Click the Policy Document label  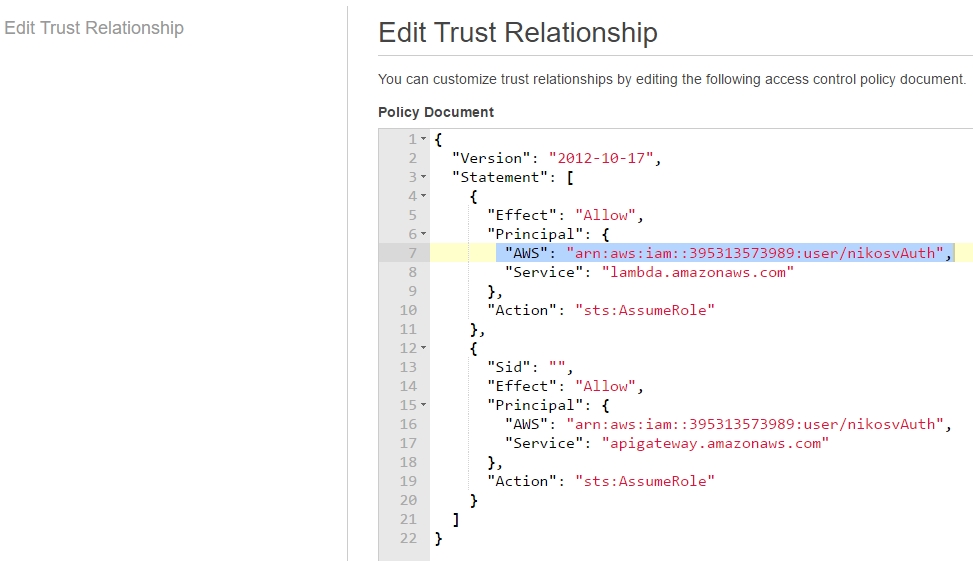[436, 112]
